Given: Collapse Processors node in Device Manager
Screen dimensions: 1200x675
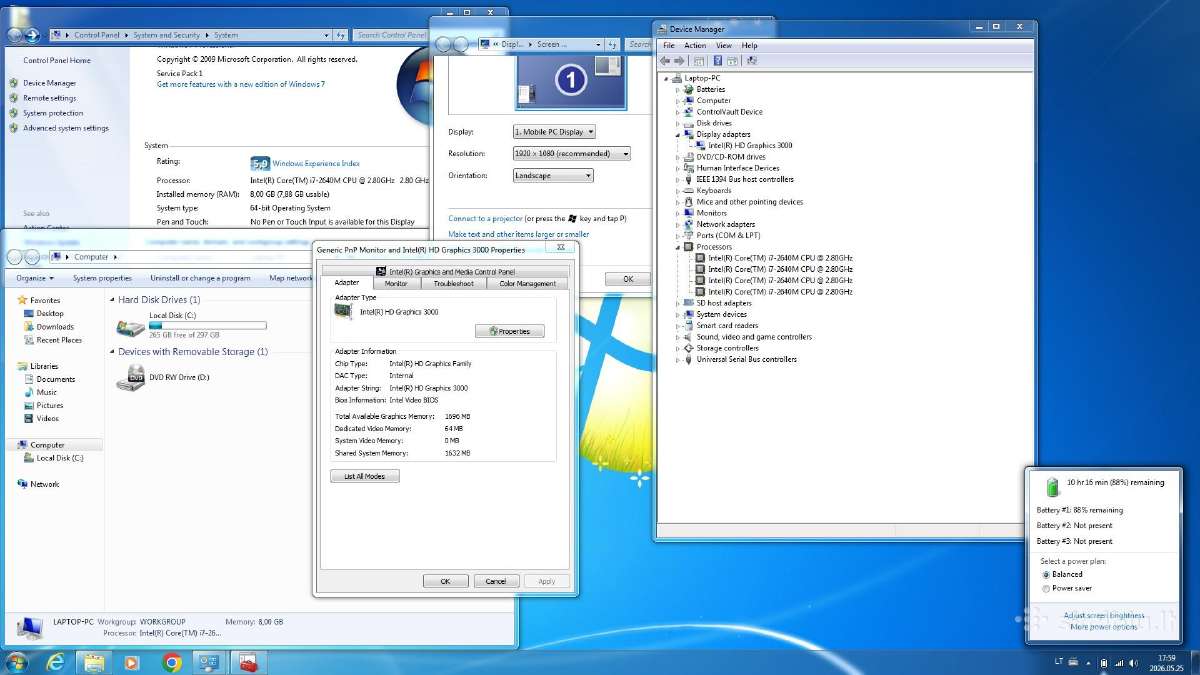Looking at the screenshot, I should [x=678, y=247].
